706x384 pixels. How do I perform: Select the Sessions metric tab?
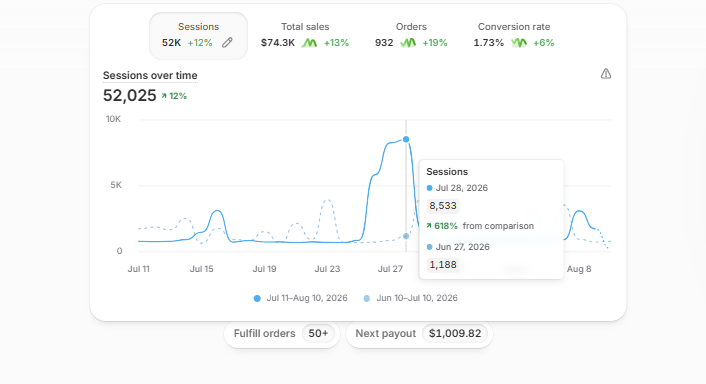click(199, 36)
